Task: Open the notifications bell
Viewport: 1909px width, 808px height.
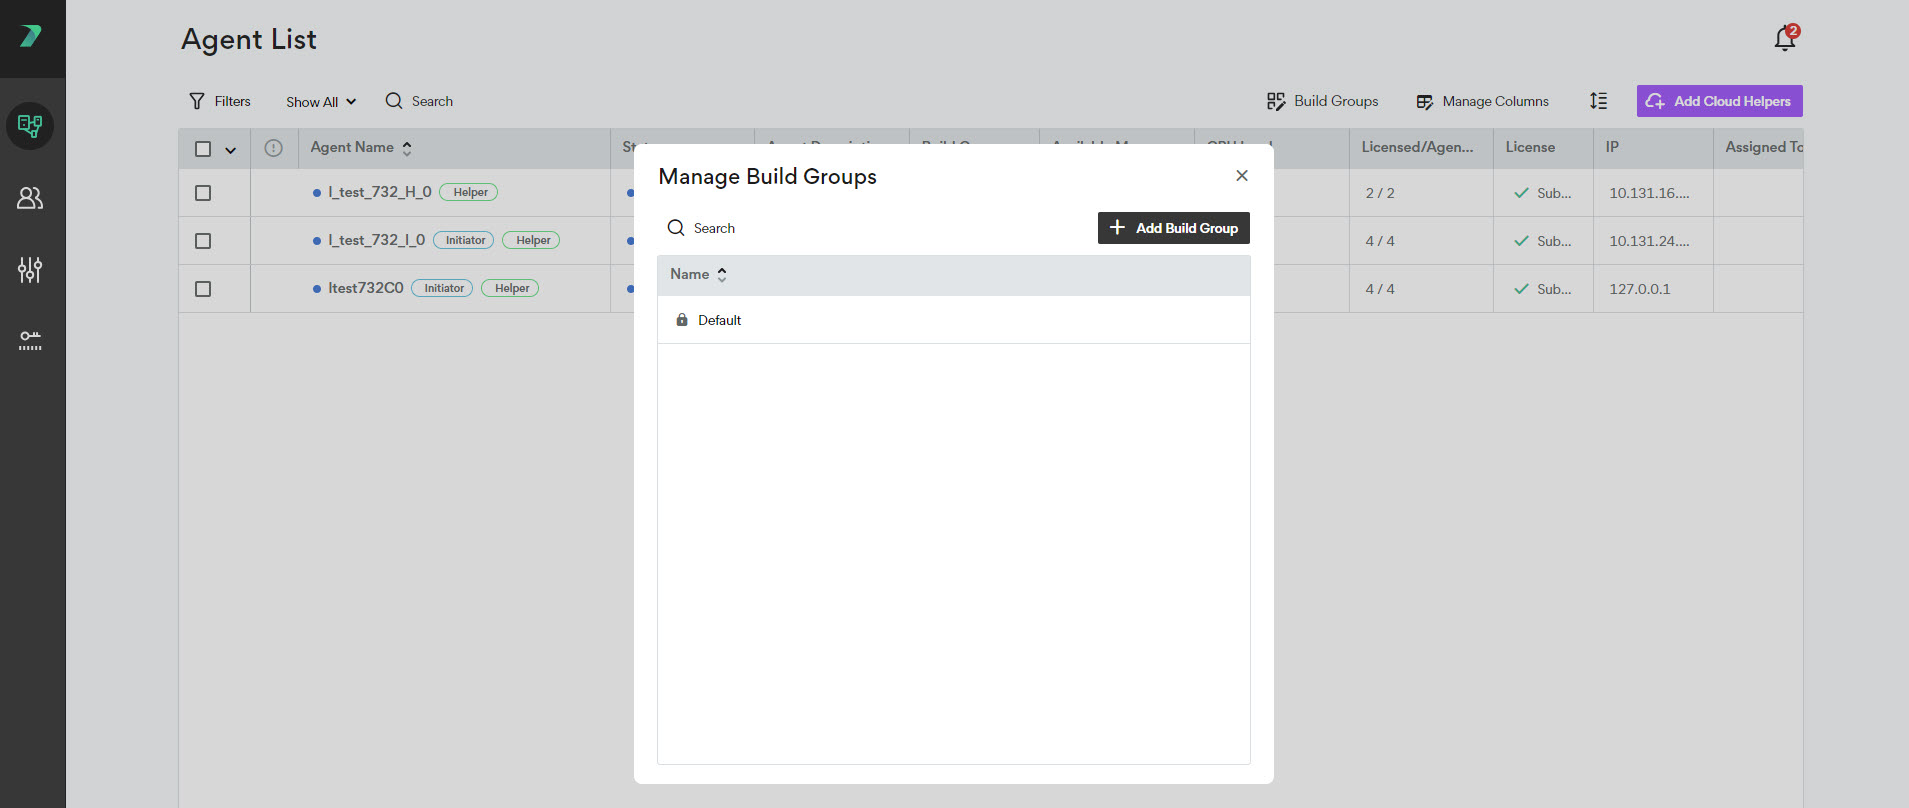Action: (x=1785, y=38)
